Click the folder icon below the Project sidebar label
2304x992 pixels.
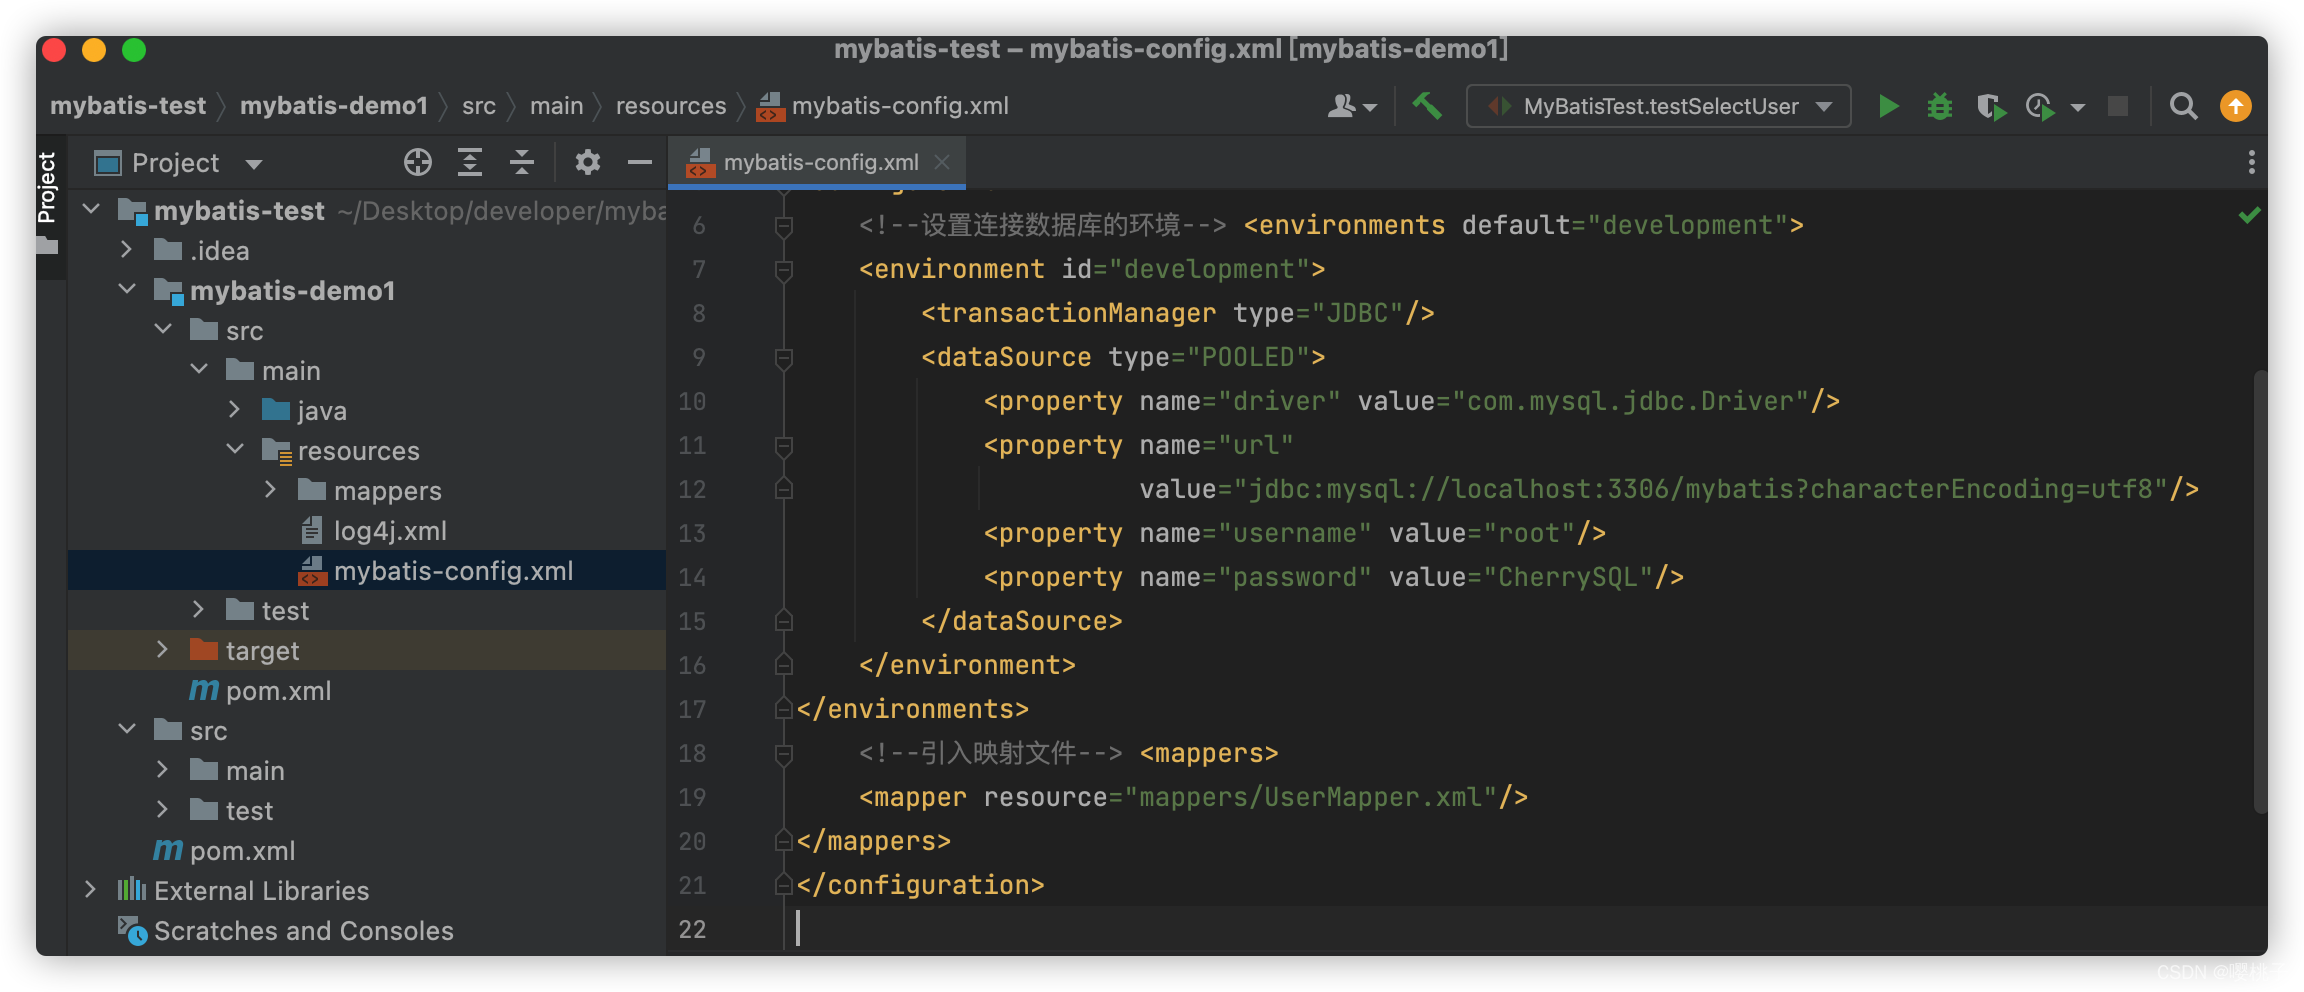pos(47,245)
